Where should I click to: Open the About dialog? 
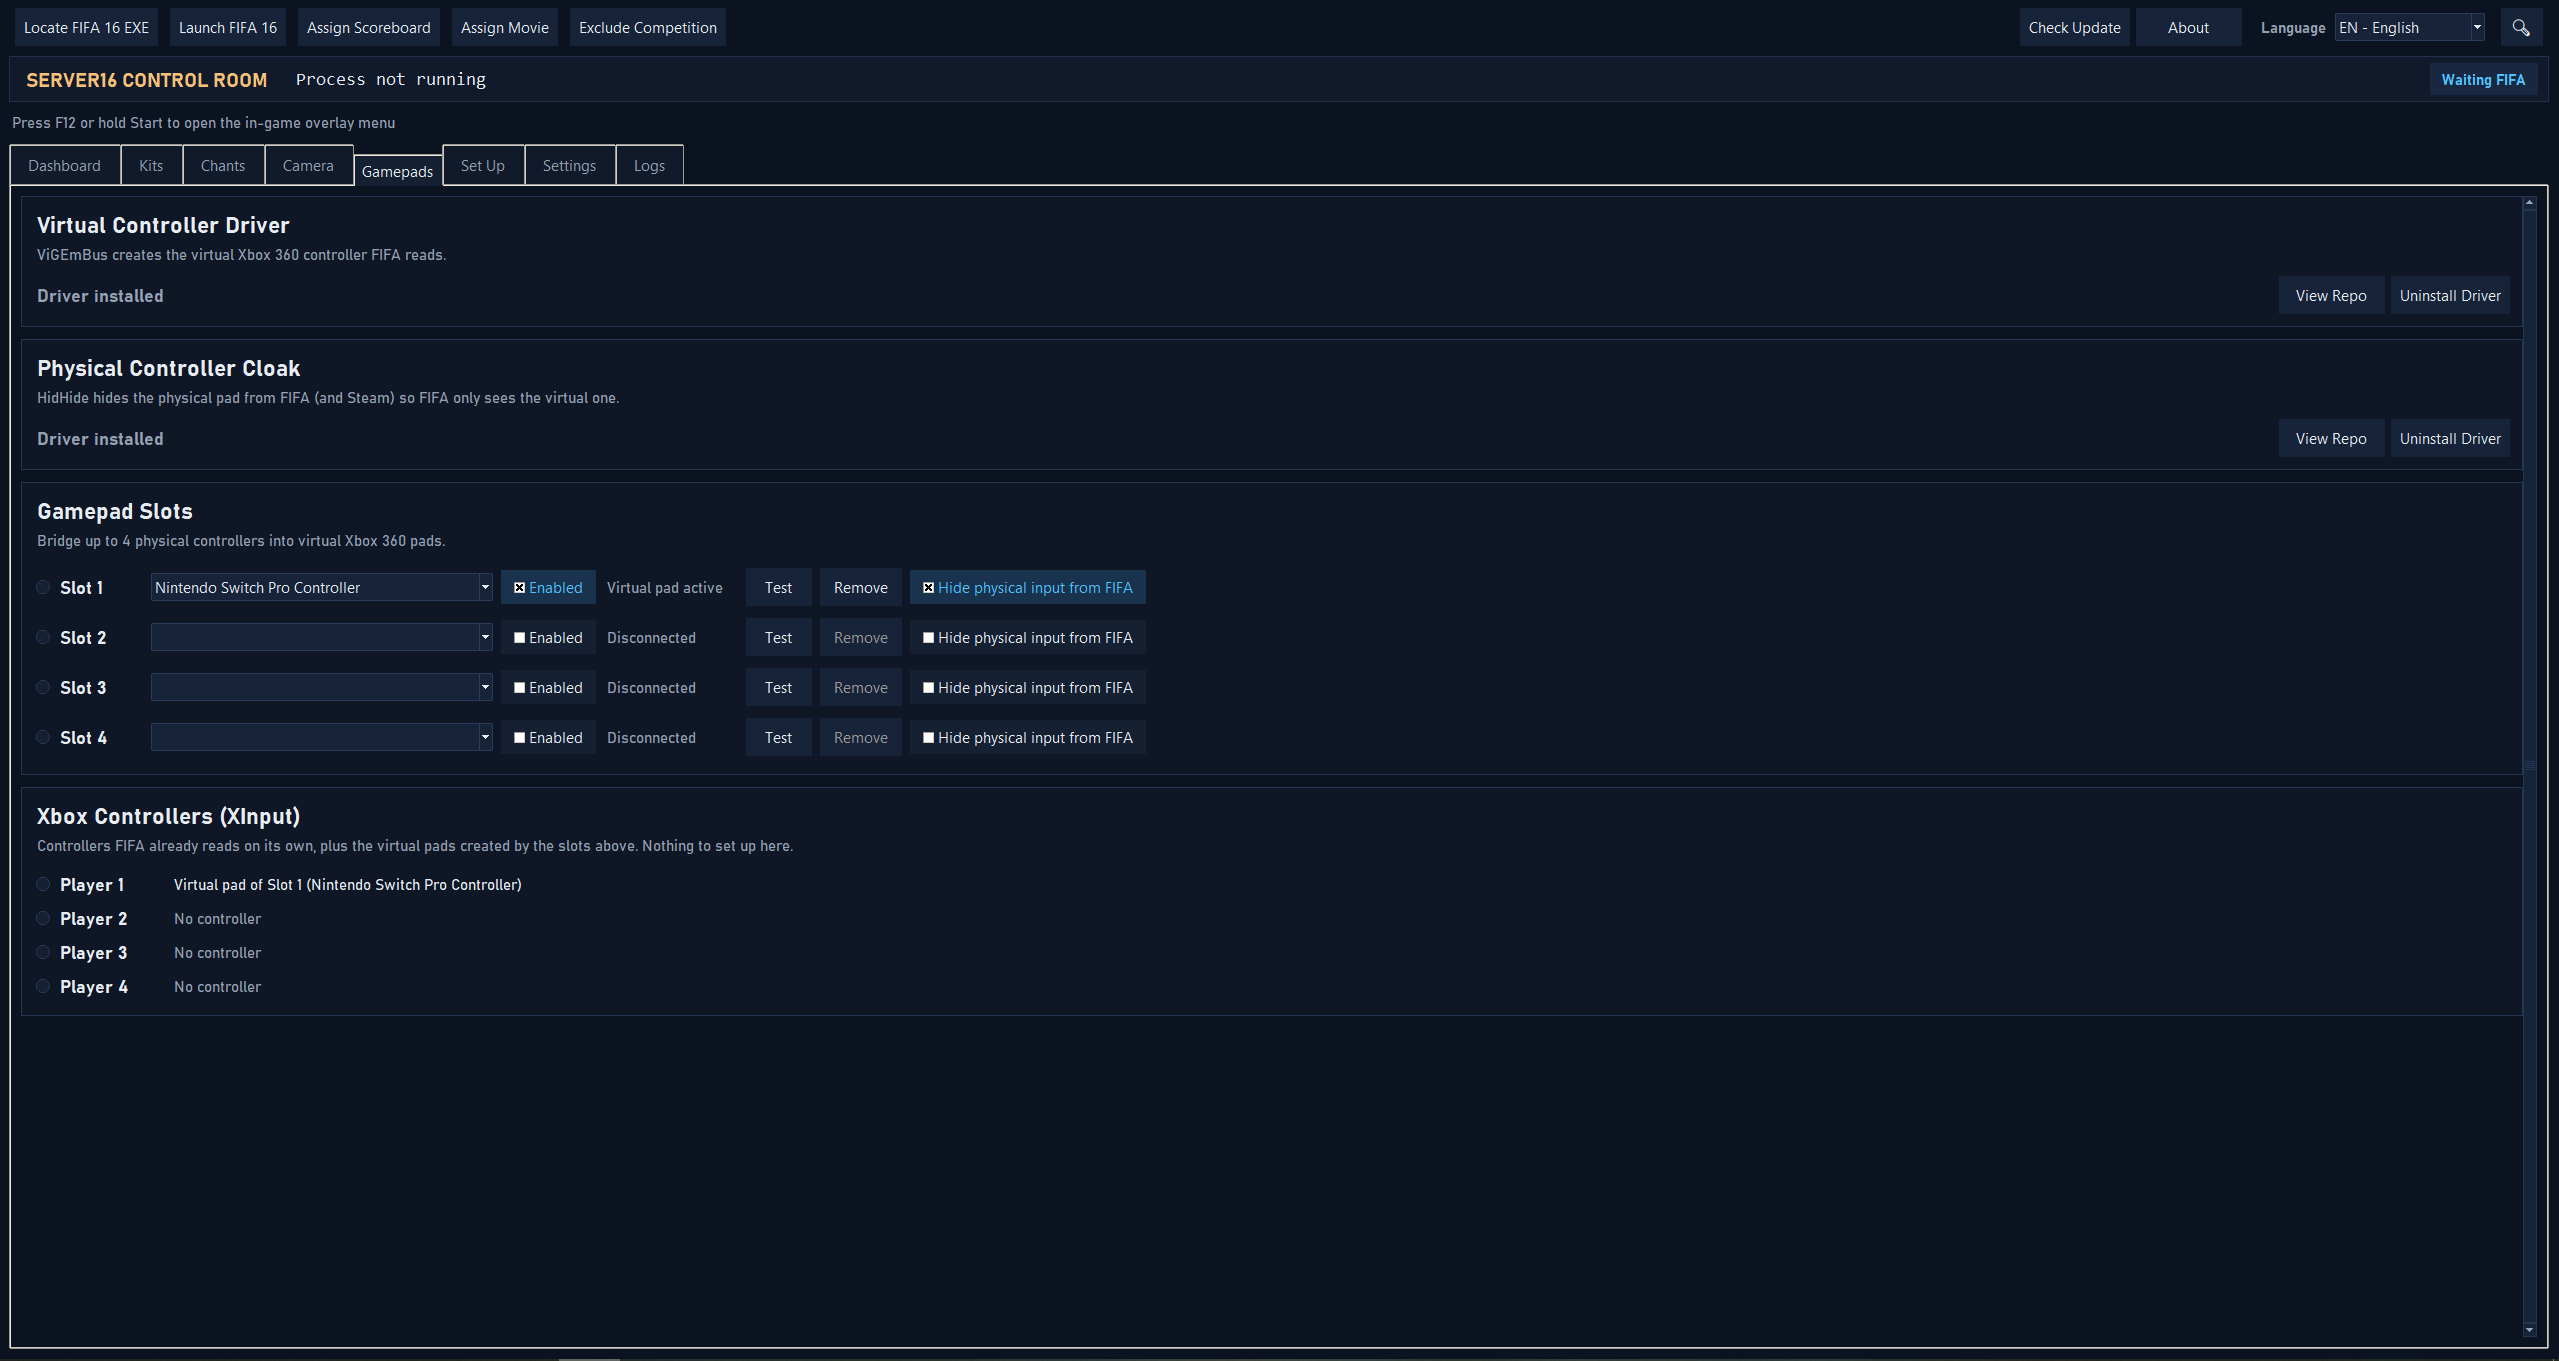(x=2188, y=28)
